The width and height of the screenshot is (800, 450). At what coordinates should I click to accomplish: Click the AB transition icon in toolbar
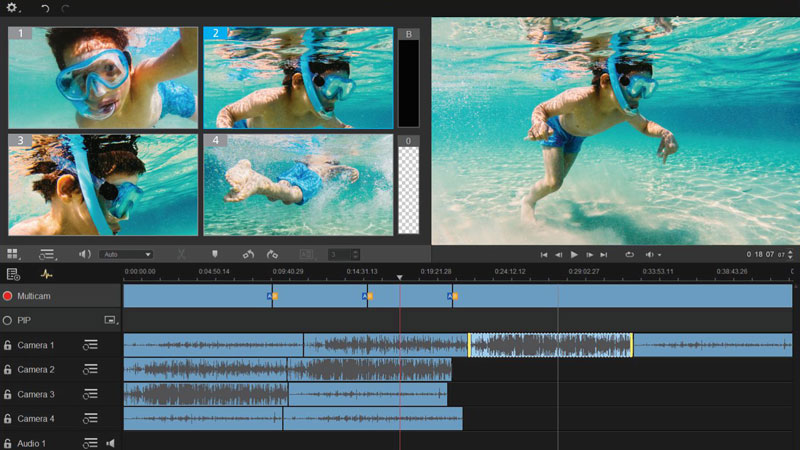tap(307, 254)
